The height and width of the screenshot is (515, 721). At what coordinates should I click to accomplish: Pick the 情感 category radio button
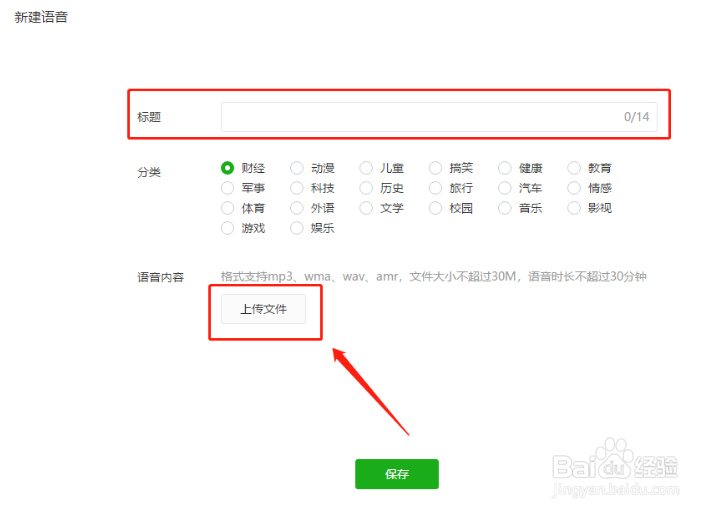coord(574,188)
